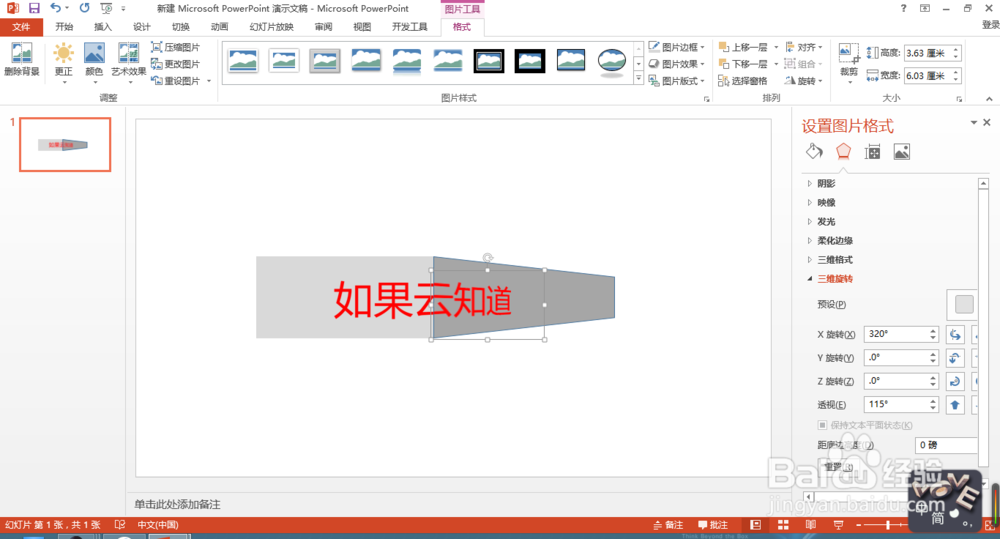
Task: Click the Notes (备注) status bar button
Action: (668, 525)
